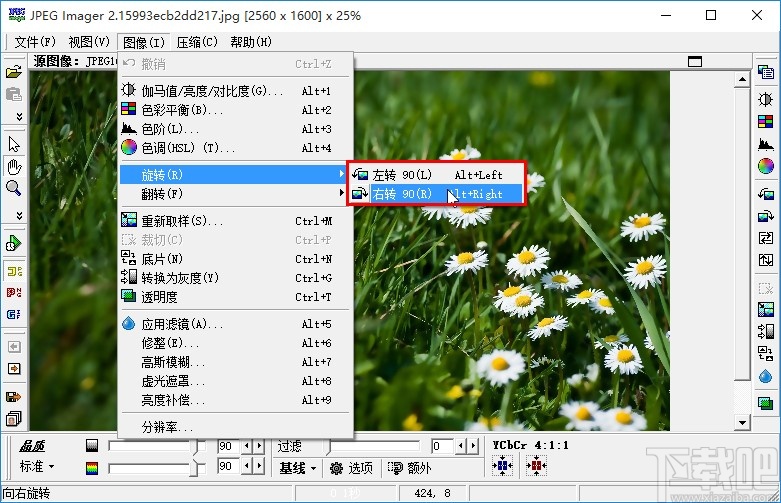The image size is (781, 503).
Task: Click the 额外 extras button
Action: click(x=409, y=468)
